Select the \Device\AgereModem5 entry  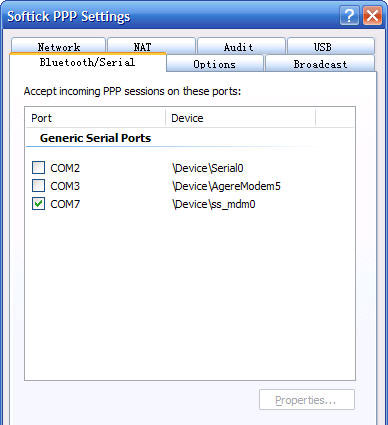tap(226, 186)
